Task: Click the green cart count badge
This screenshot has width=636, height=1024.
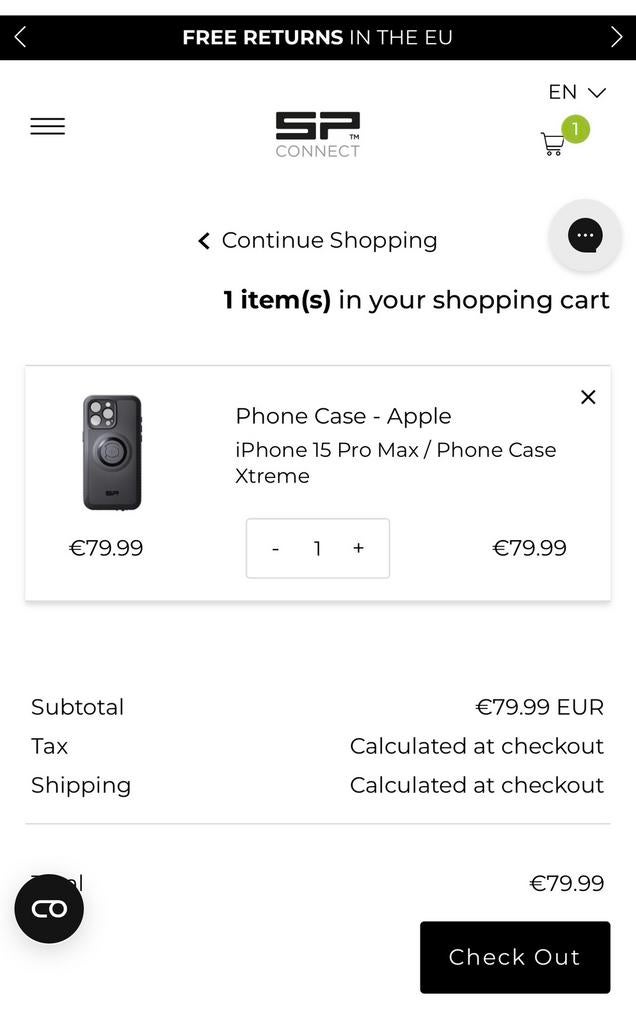Action: pyautogui.click(x=574, y=128)
